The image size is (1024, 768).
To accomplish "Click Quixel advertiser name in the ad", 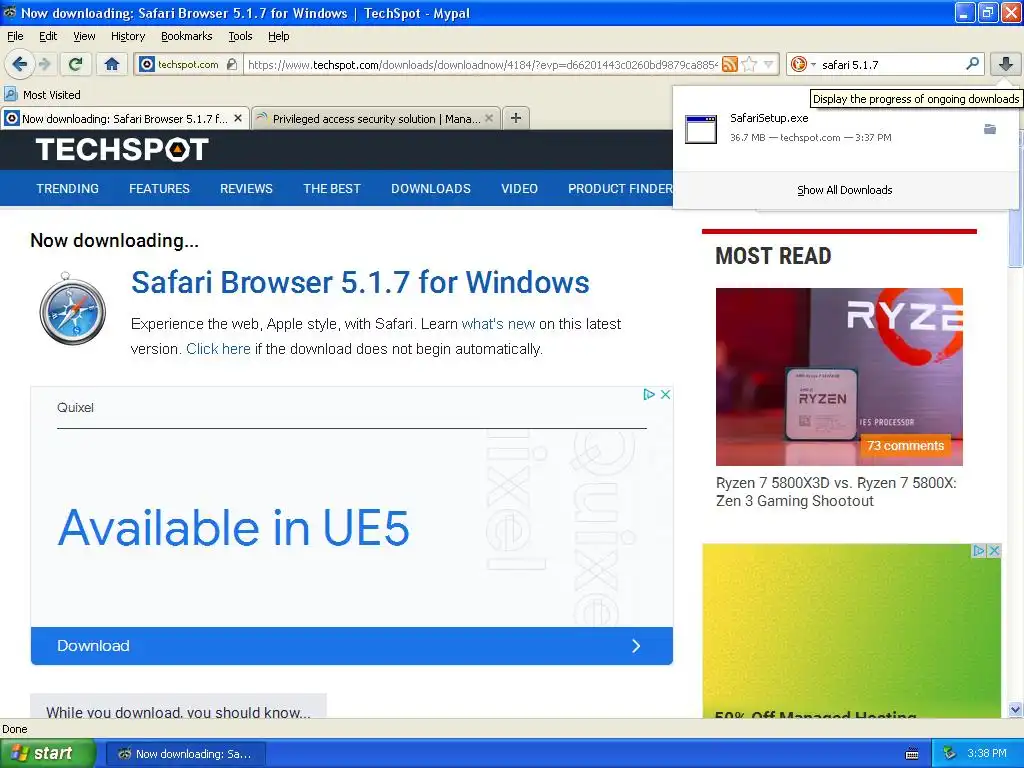I will pos(75,408).
